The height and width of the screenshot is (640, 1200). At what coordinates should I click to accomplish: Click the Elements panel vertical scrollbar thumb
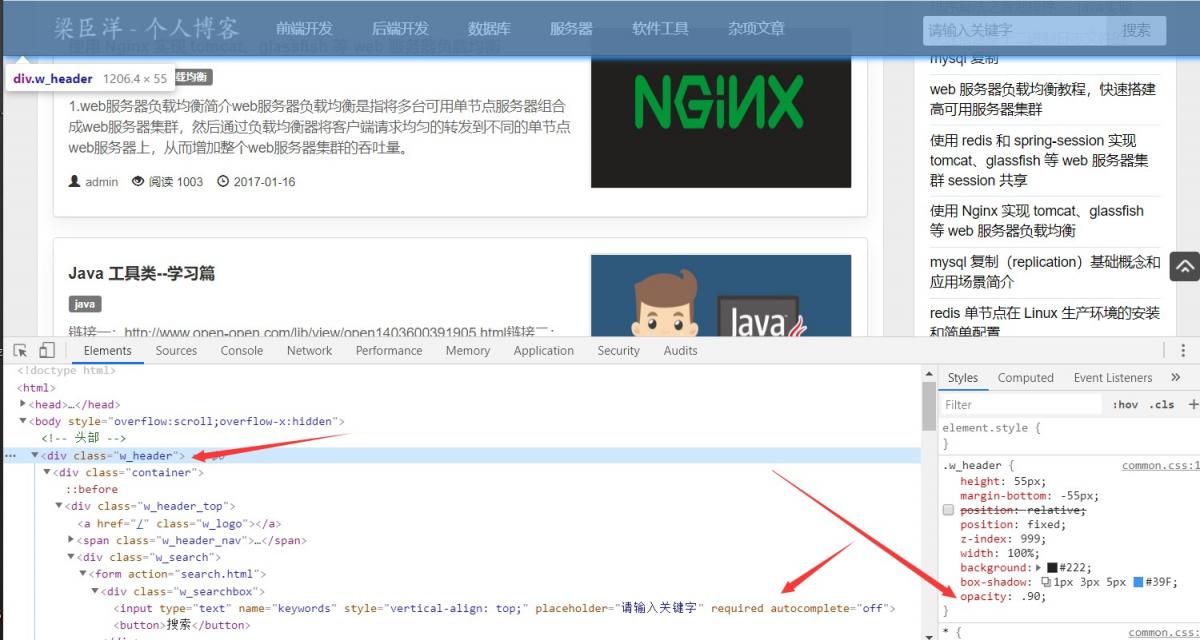929,405
